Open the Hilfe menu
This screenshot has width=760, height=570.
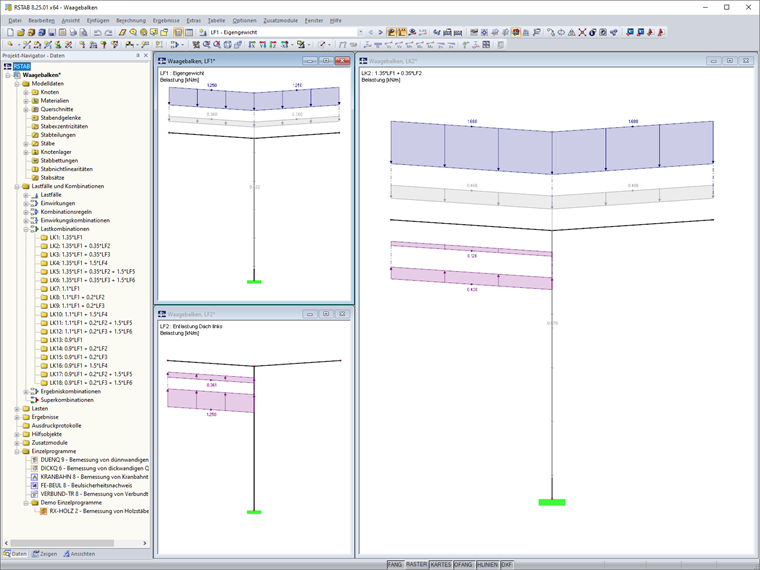tap(335, 20)
